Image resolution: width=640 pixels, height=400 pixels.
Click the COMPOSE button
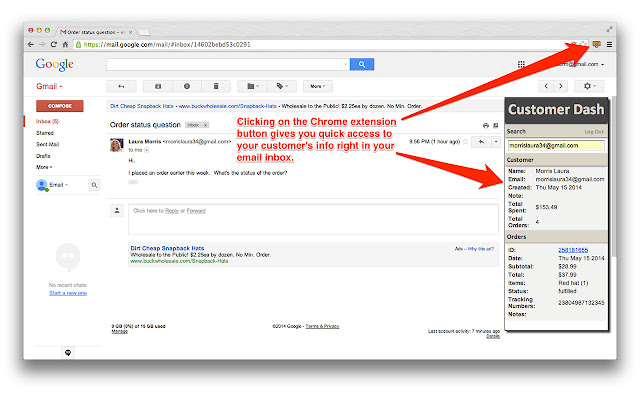[60, 106]
